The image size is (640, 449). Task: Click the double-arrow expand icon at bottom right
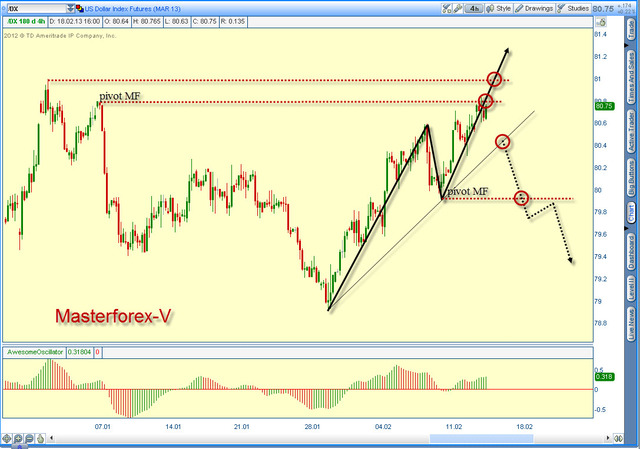618,438
